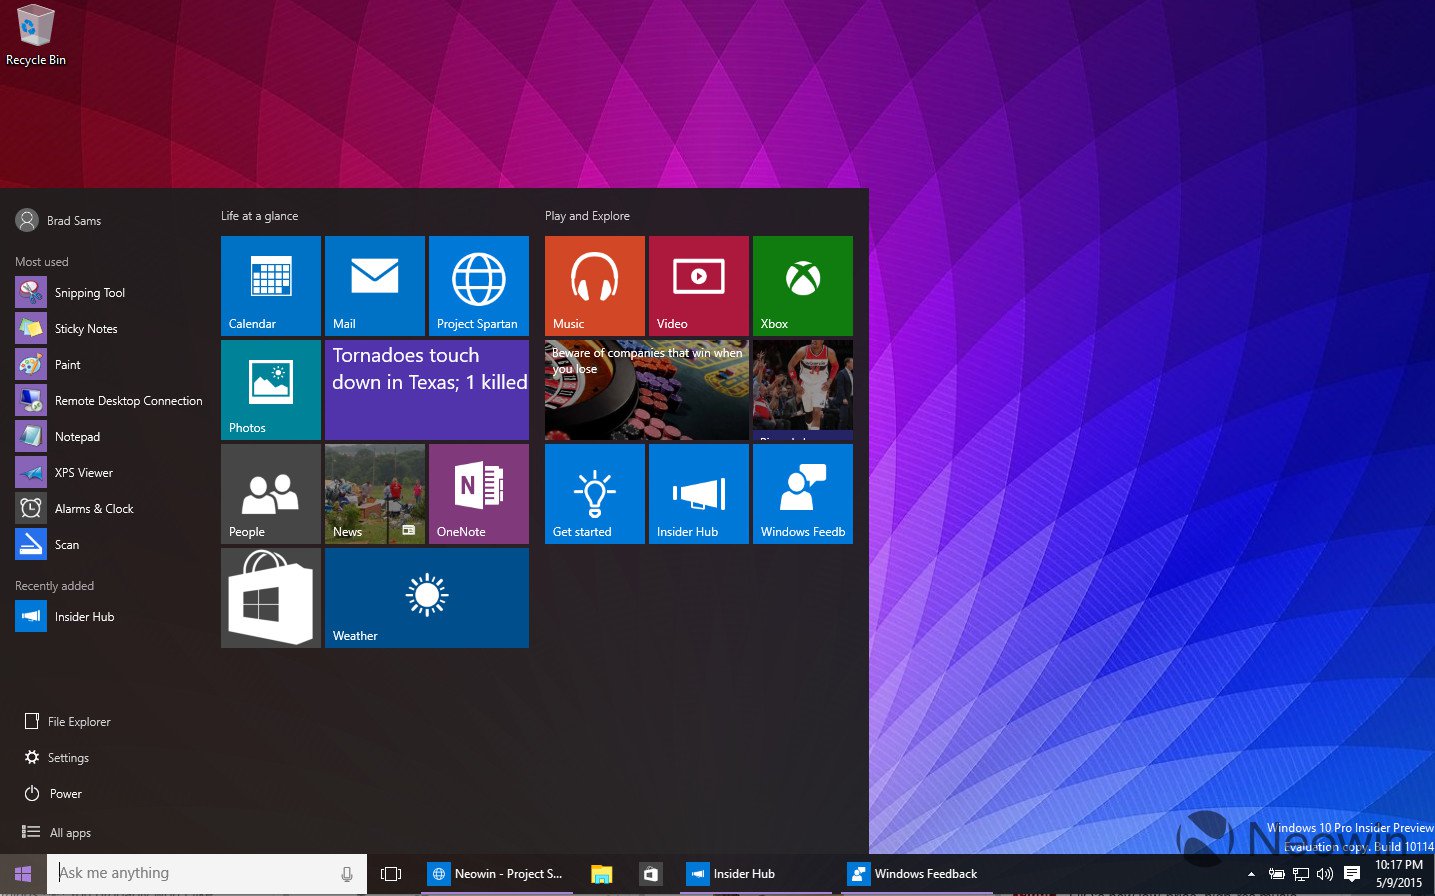
Task: Open Sticky Notes
Action: tap(85, 328)
